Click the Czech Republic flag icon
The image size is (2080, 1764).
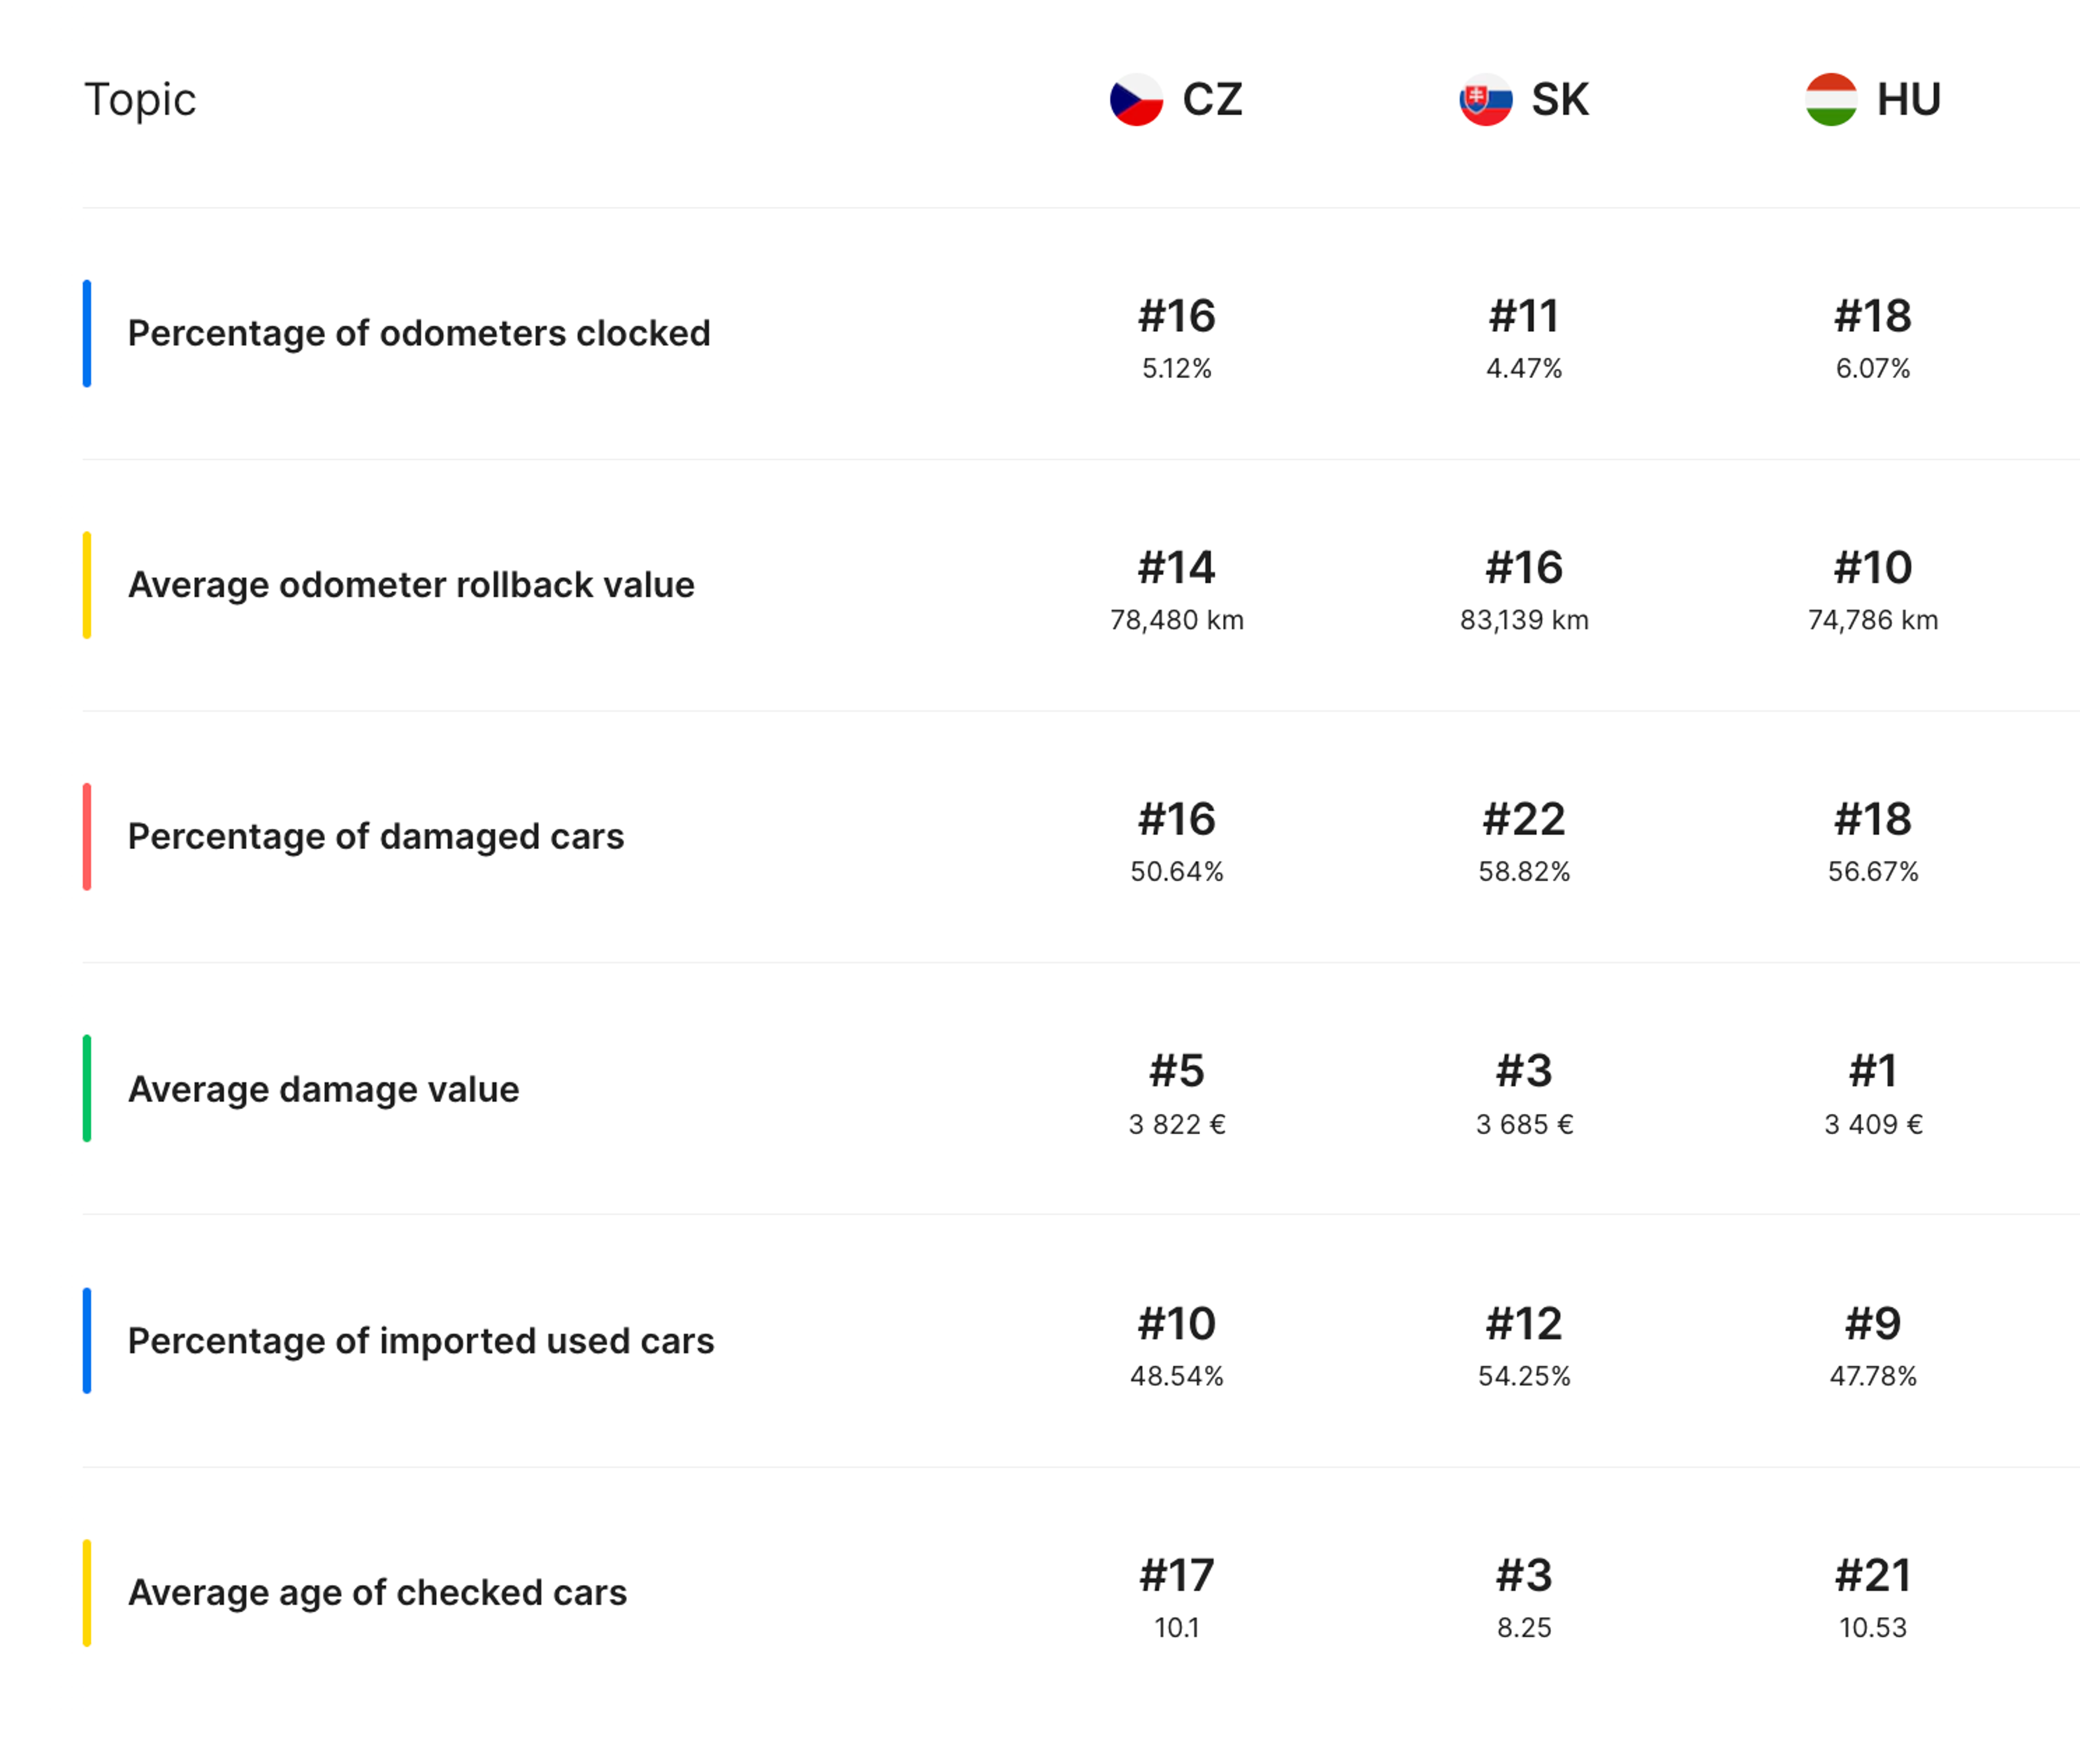coord(1136,100)
